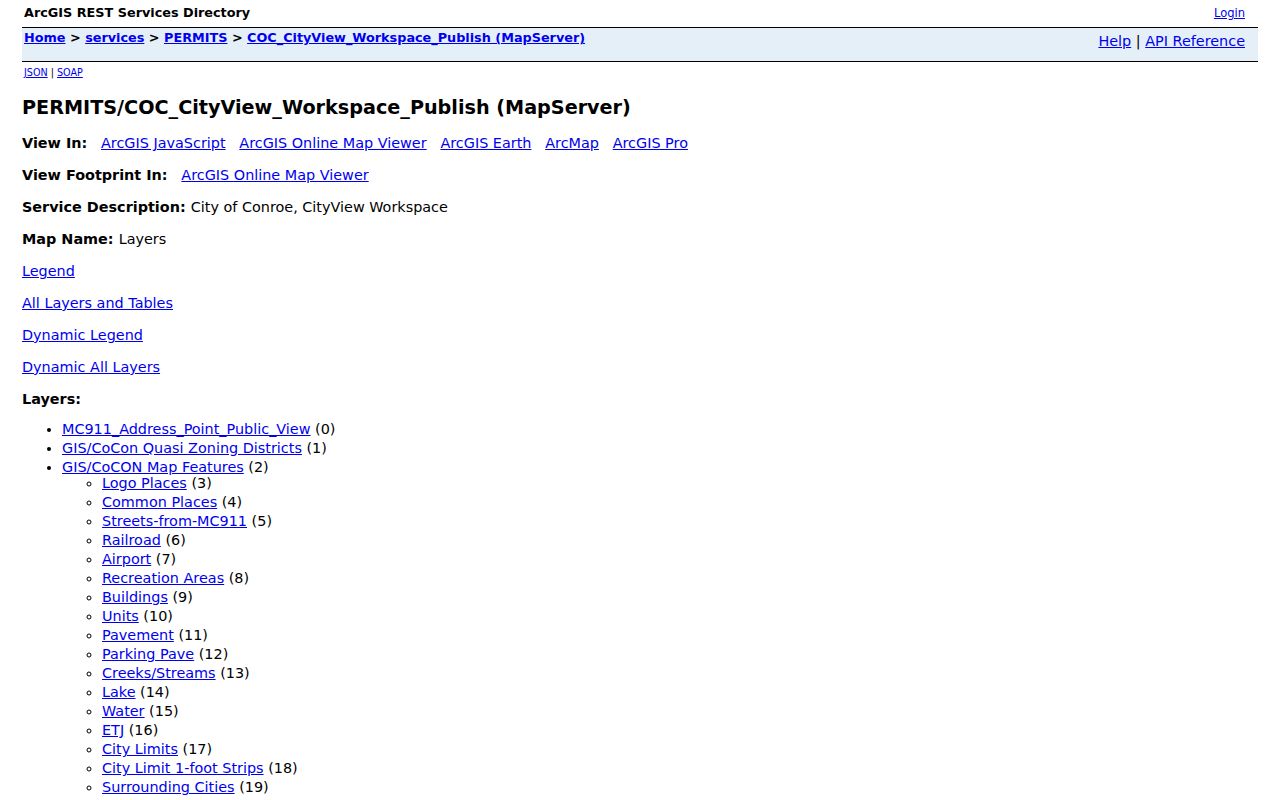Open MC911_Address_Point_Public_View layer
Screen dimensions: 1280x800
coord(186,429)
